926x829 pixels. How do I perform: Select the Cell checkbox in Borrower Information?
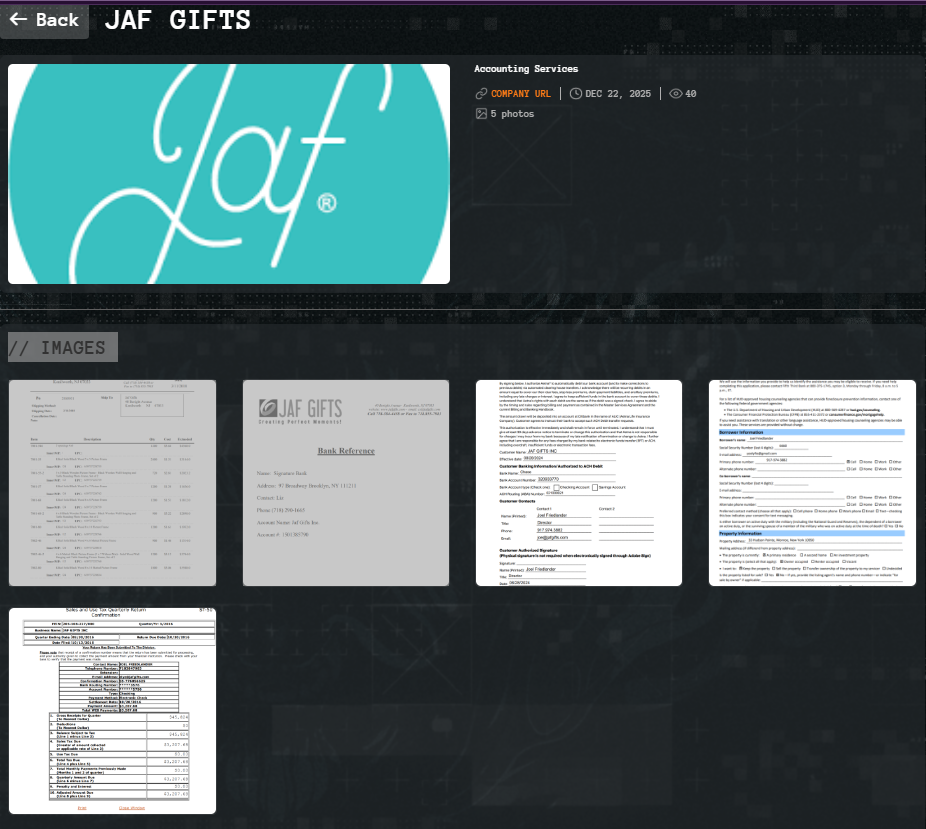pos(849,462)
